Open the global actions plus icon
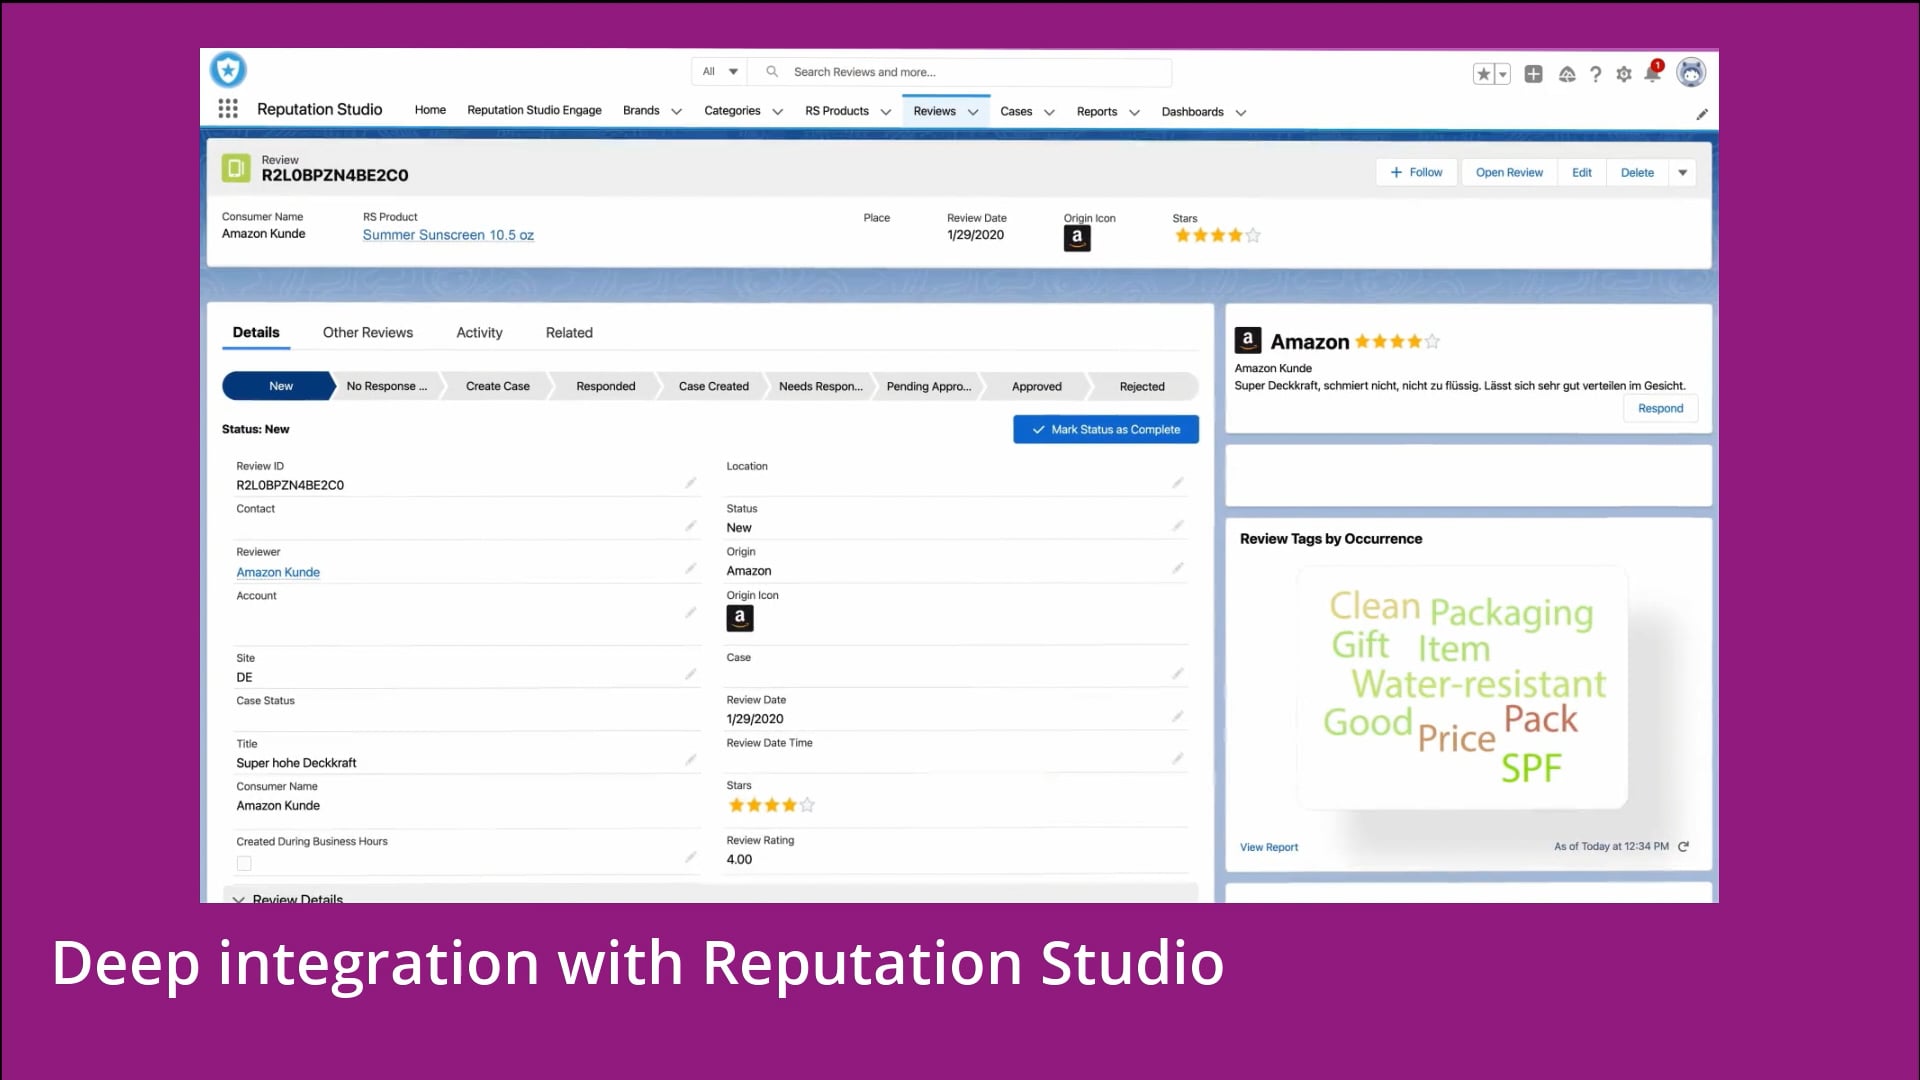This screenshot has height=1080, width=1920. coord(1533,74)
